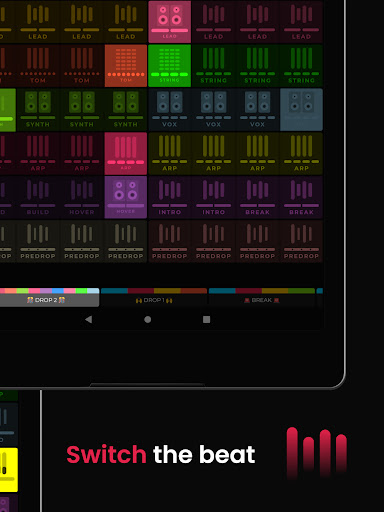Tap the active purple HOVER speaker pad

pyautogui.click(x=126, y=197)
